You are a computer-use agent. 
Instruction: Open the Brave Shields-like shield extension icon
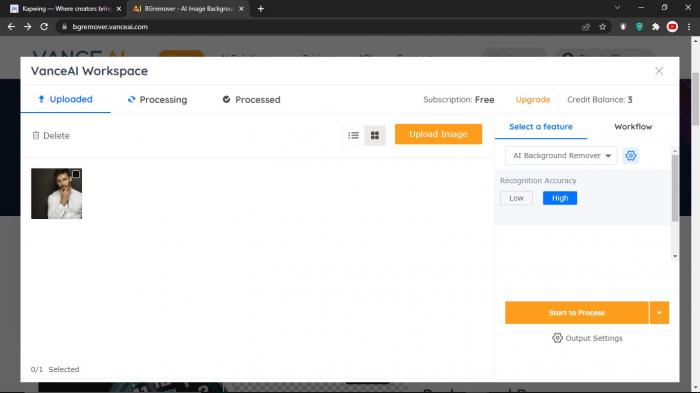[x=623, y=27]
